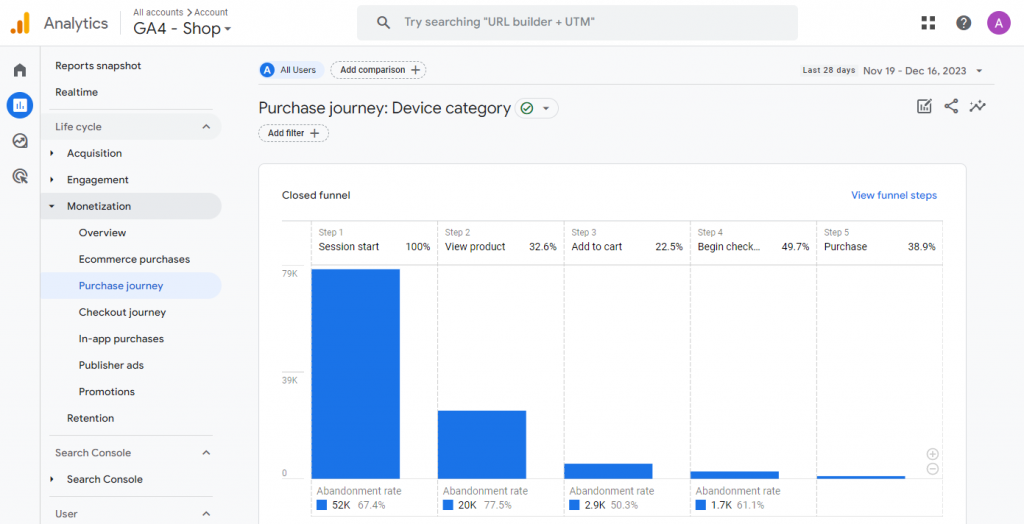
Task: Open the Help question mark icon
Action: [963, 23]
